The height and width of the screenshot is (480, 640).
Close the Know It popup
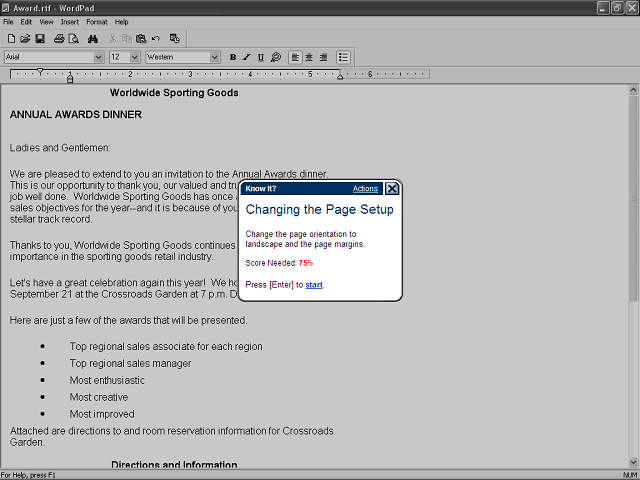392,189
